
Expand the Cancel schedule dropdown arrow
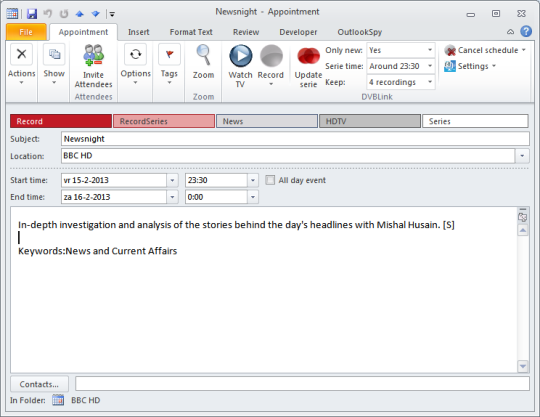click(523, 50)
